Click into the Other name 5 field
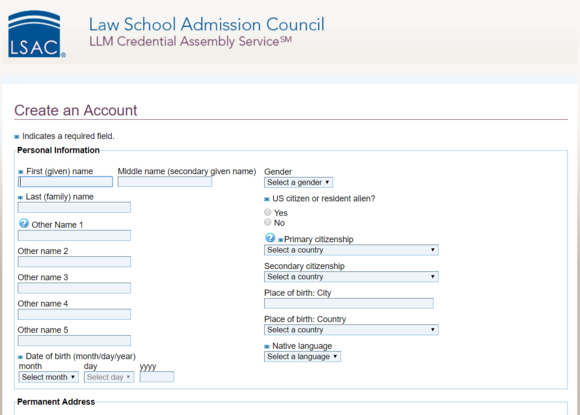The height and width of the screenshot is (415, 580). point(74,341)
